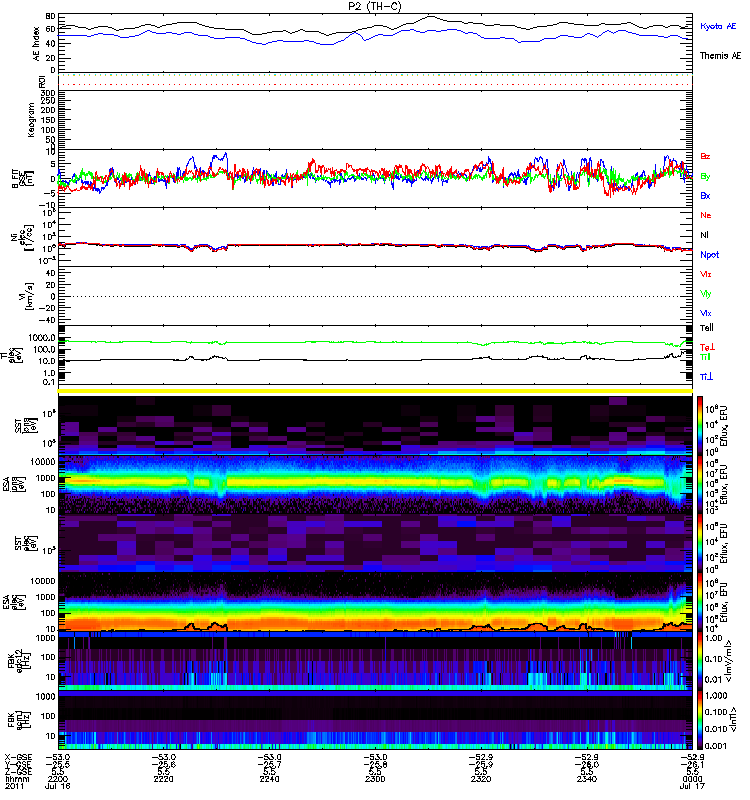Select the 'Kyoto AE' legend label
This screenshot has height=800, width=750.
coord(718,26)
